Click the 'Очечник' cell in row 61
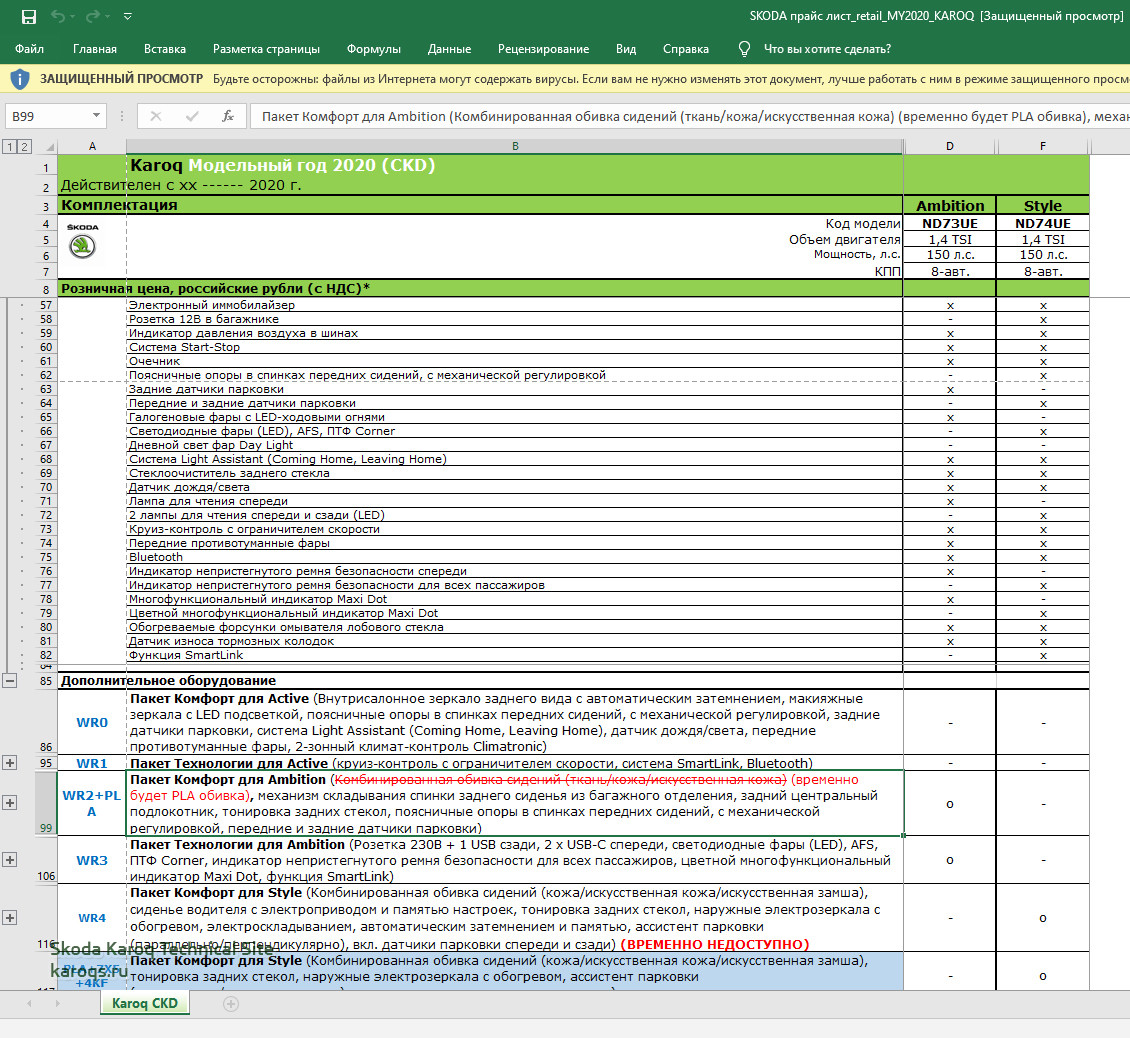 pos(515,361)
